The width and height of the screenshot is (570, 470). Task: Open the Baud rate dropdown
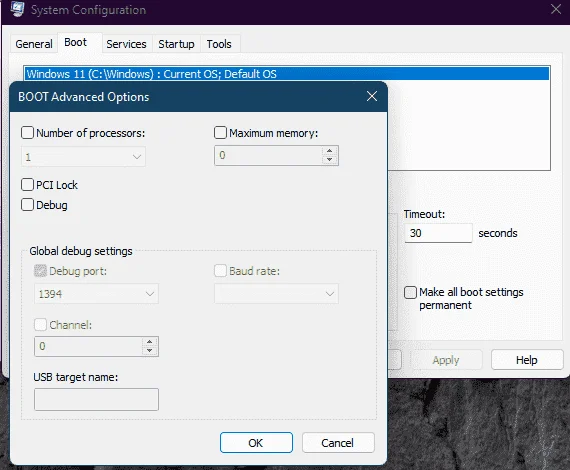(276, 294)
